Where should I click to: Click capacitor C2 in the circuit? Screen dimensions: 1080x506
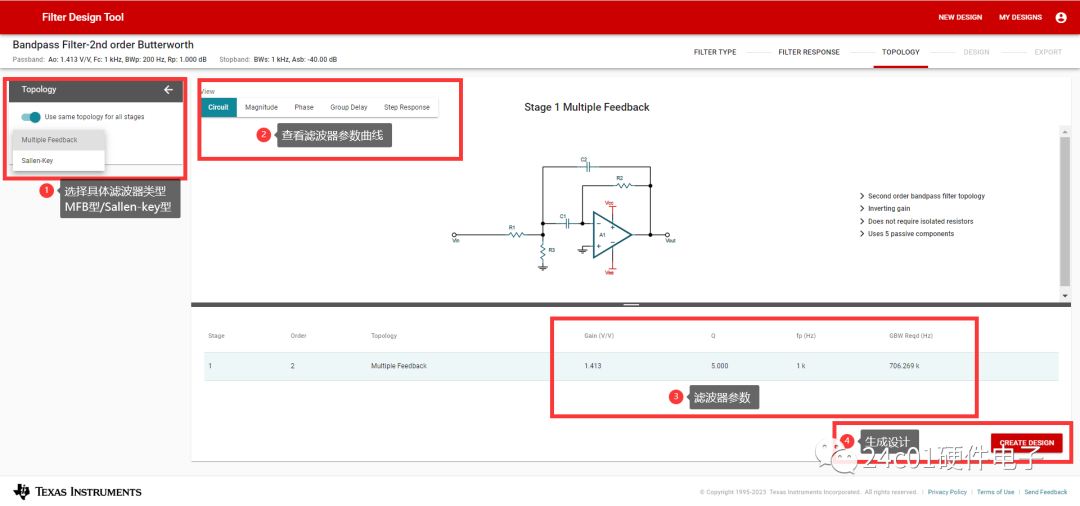[x=587, y=165]
